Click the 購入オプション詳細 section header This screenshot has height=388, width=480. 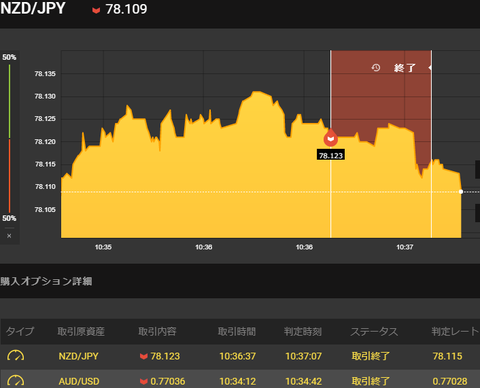click(x=46, y=281)
